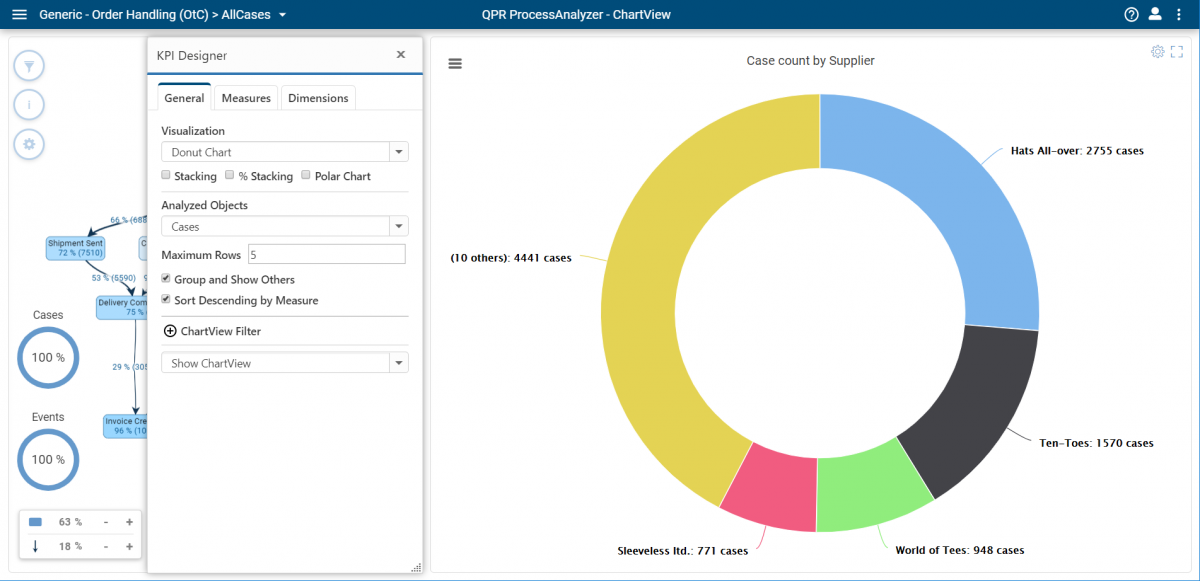Grab the KPI Designer resize handle
Image resolution: width=1200 pixels, height=581 pixels.
pos(416,567)
